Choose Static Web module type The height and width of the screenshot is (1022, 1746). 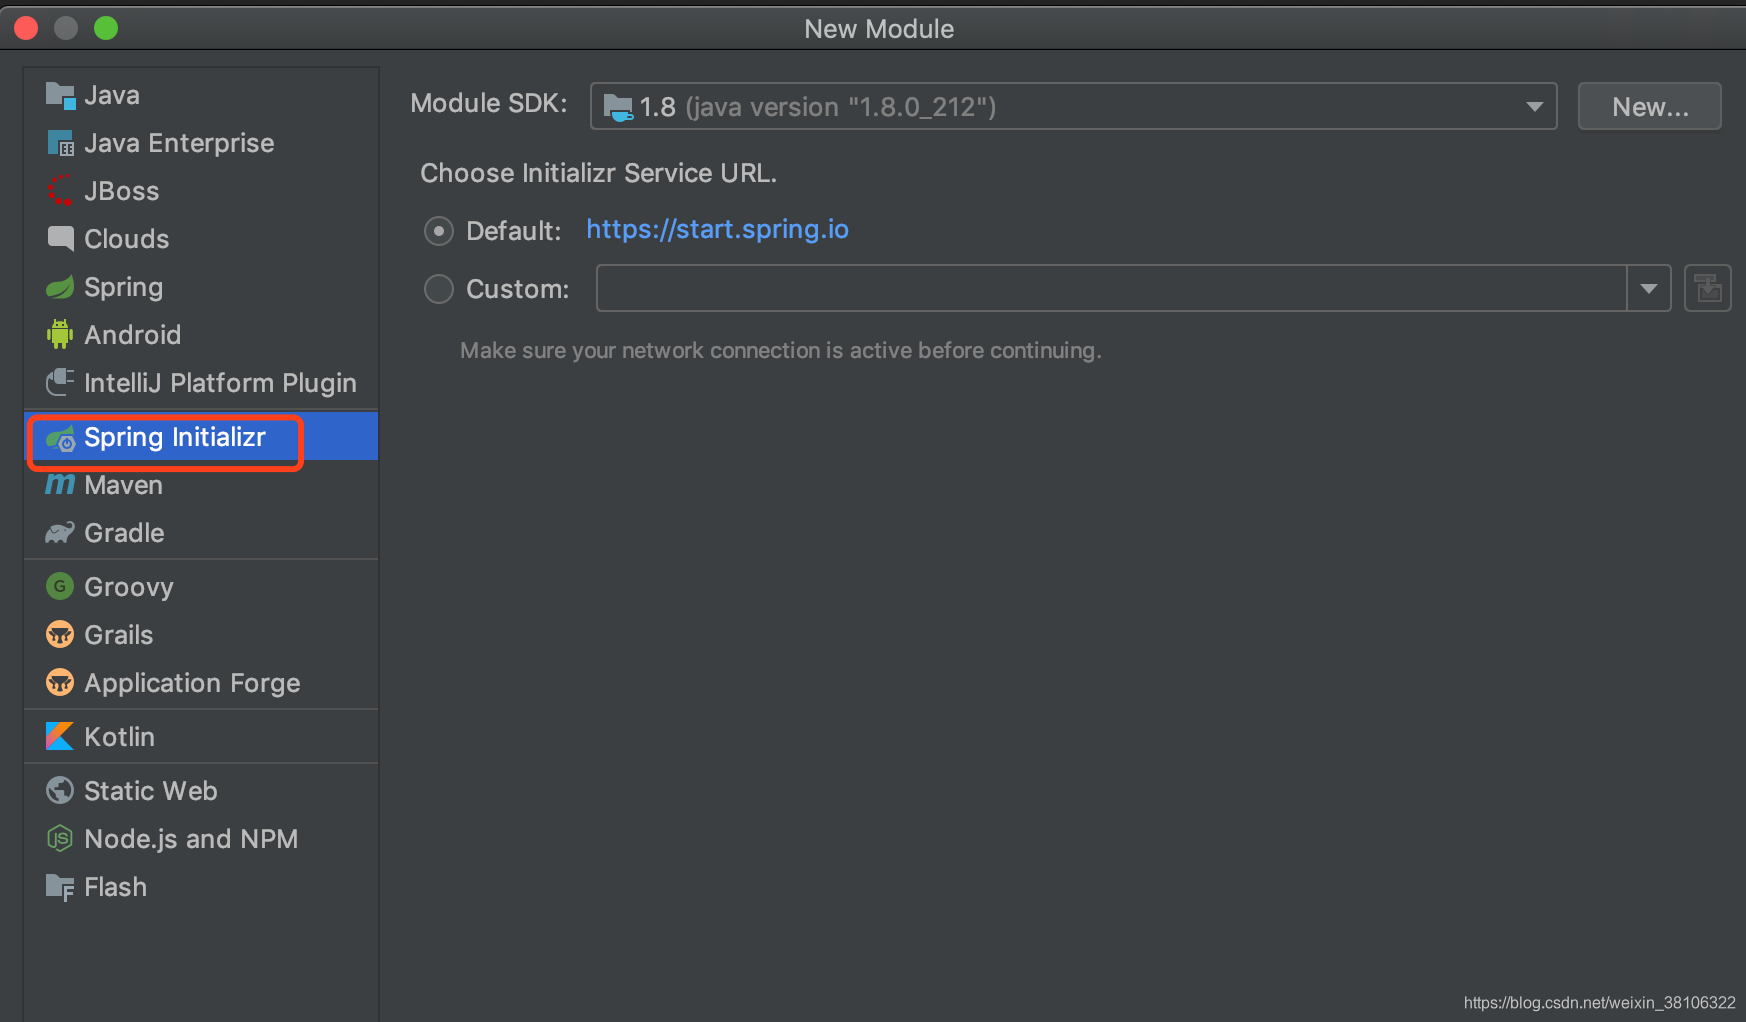[x=201, y=791]
